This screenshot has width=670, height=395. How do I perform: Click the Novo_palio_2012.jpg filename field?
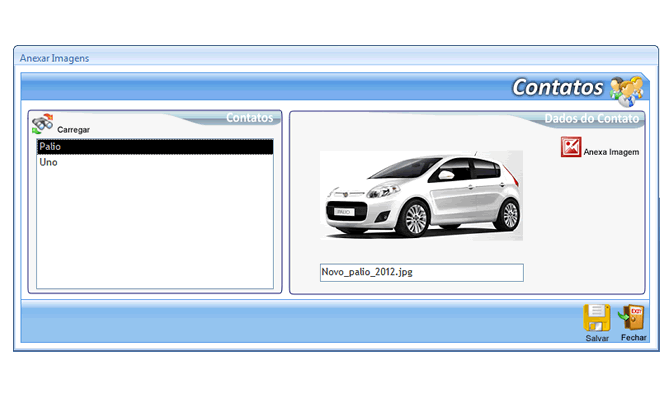pyautogui.click(x=422, y=273)
